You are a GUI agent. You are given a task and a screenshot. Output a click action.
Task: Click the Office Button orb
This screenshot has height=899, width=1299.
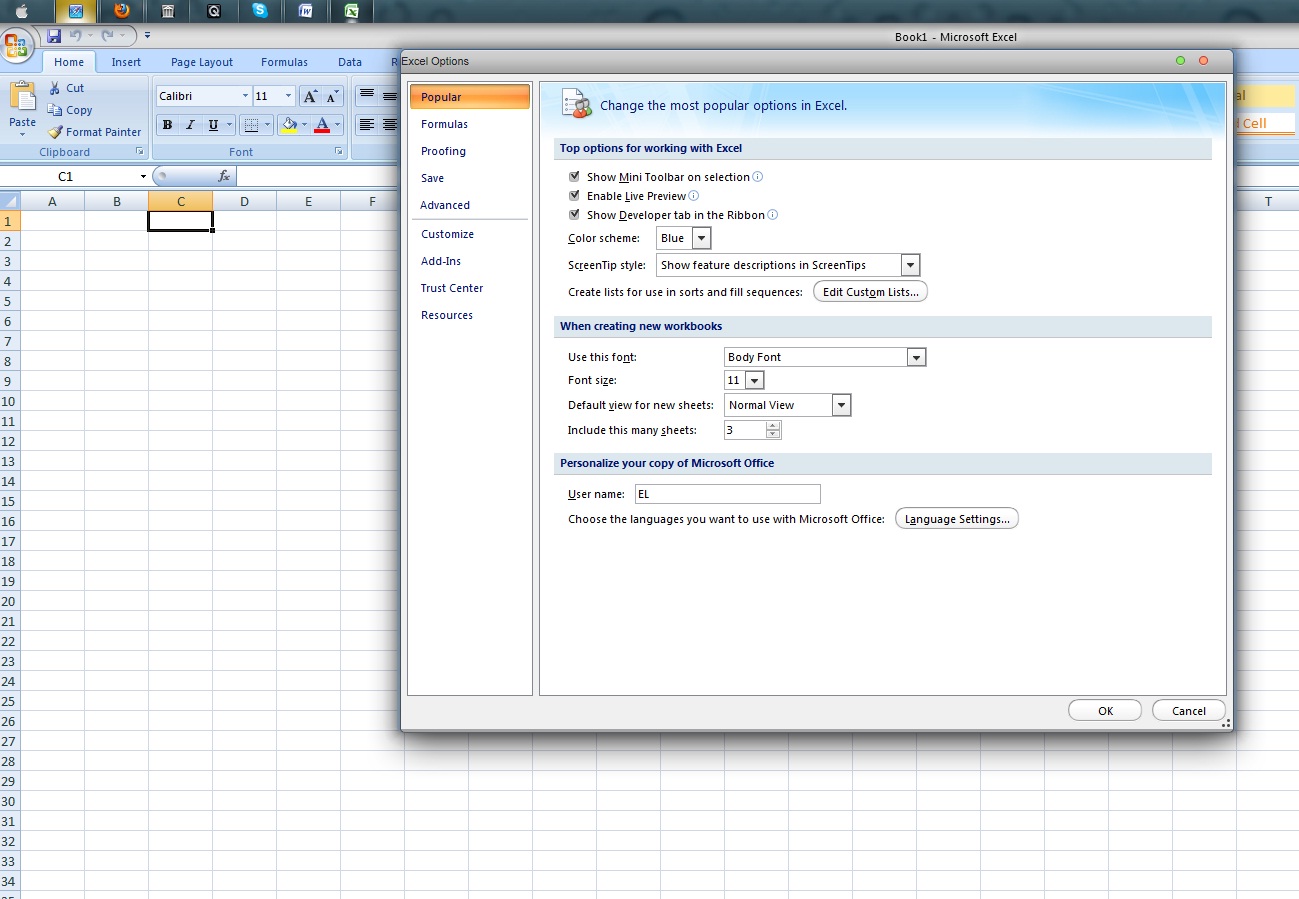[x=17, y=44]
